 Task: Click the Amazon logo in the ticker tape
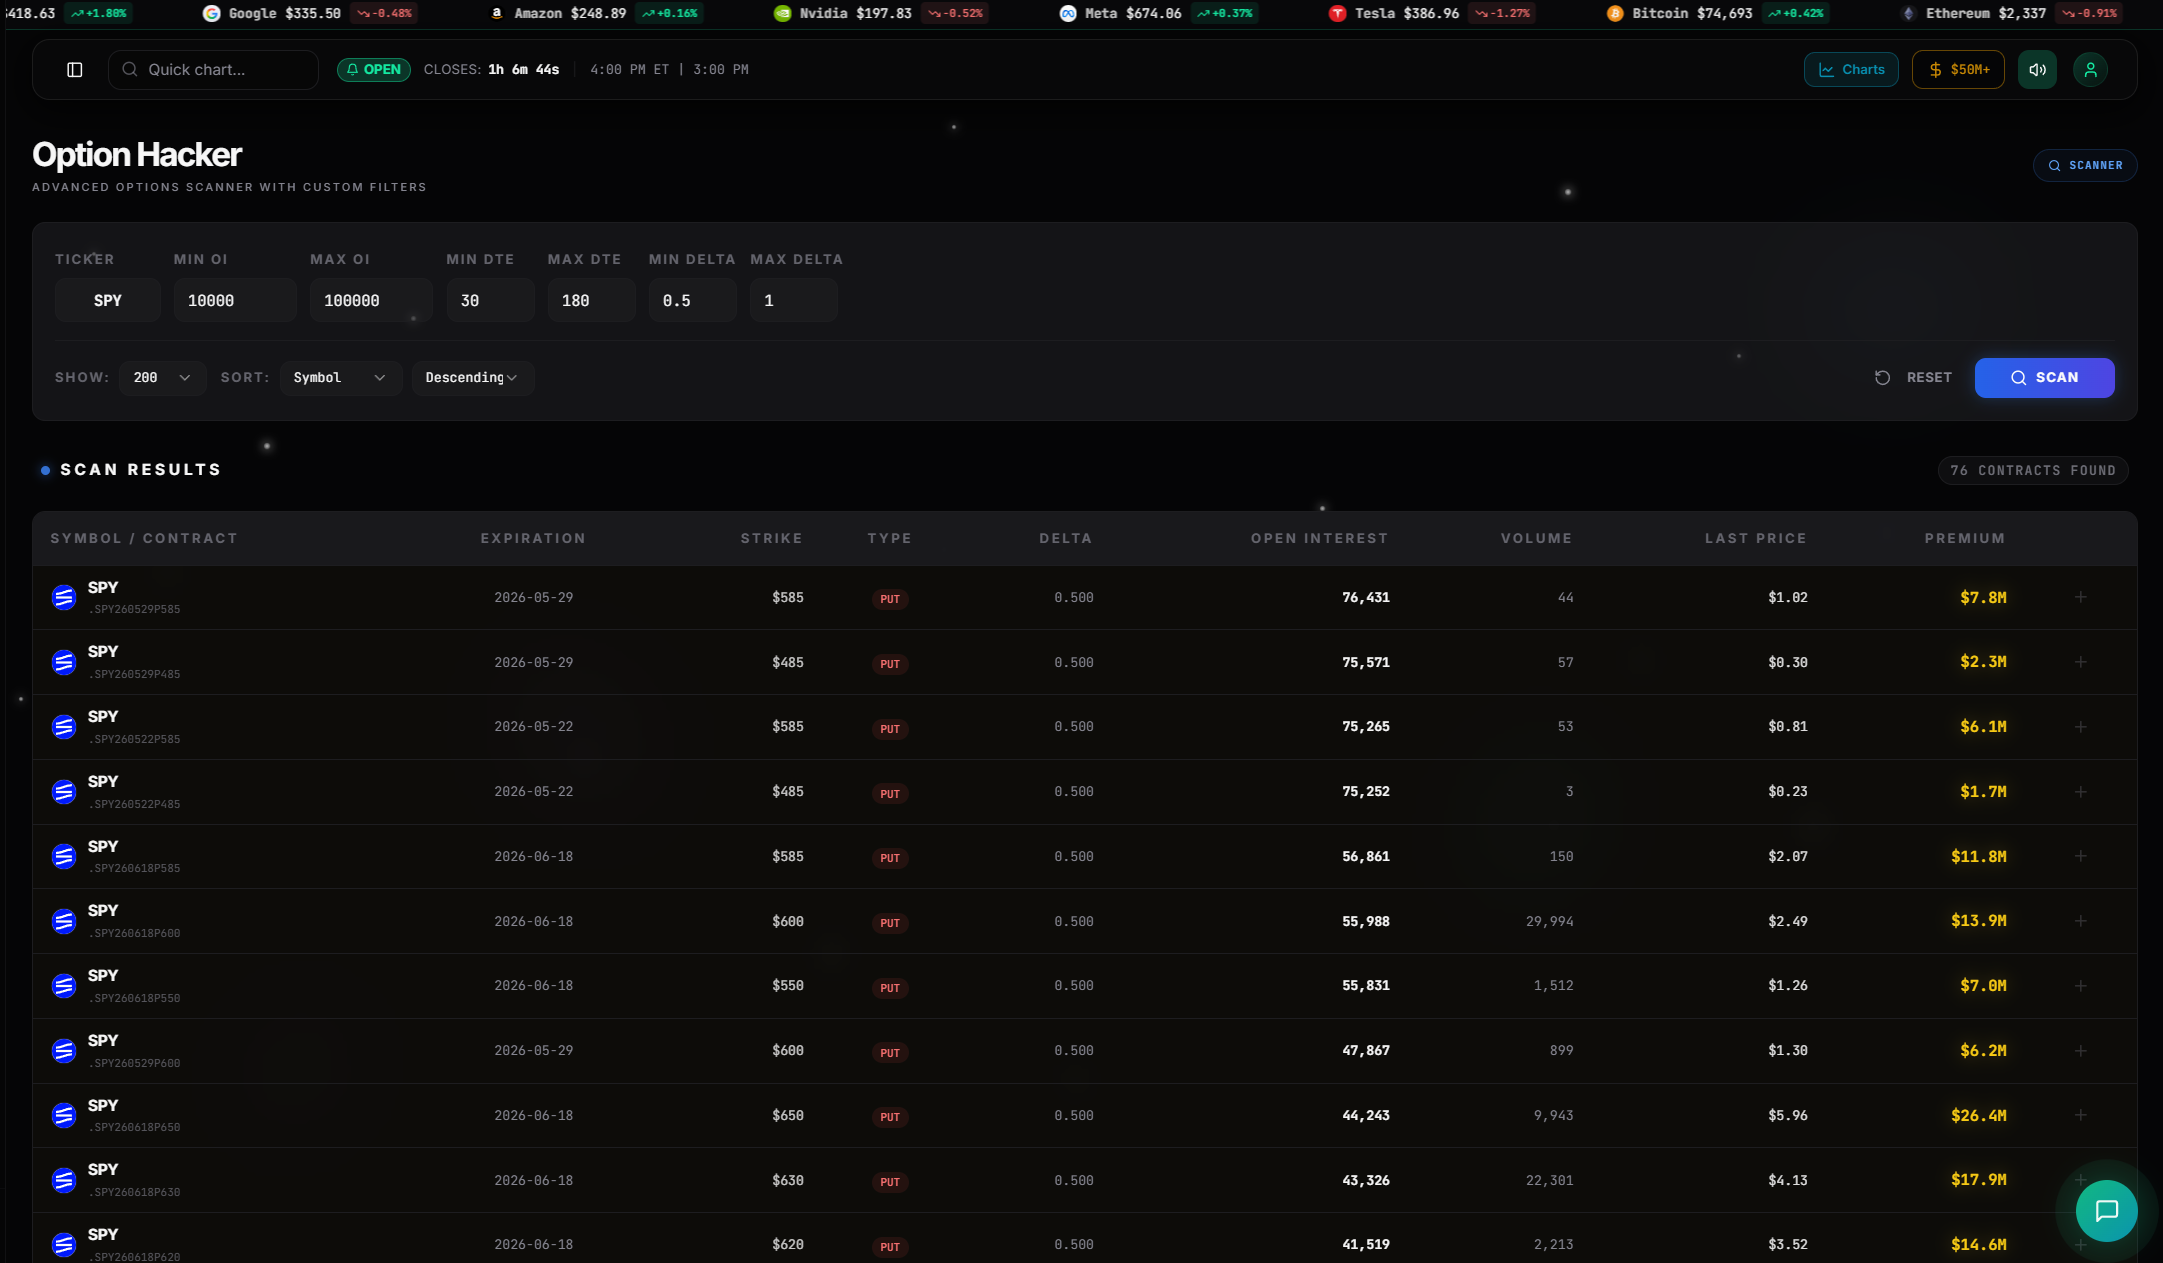[497, 13]
